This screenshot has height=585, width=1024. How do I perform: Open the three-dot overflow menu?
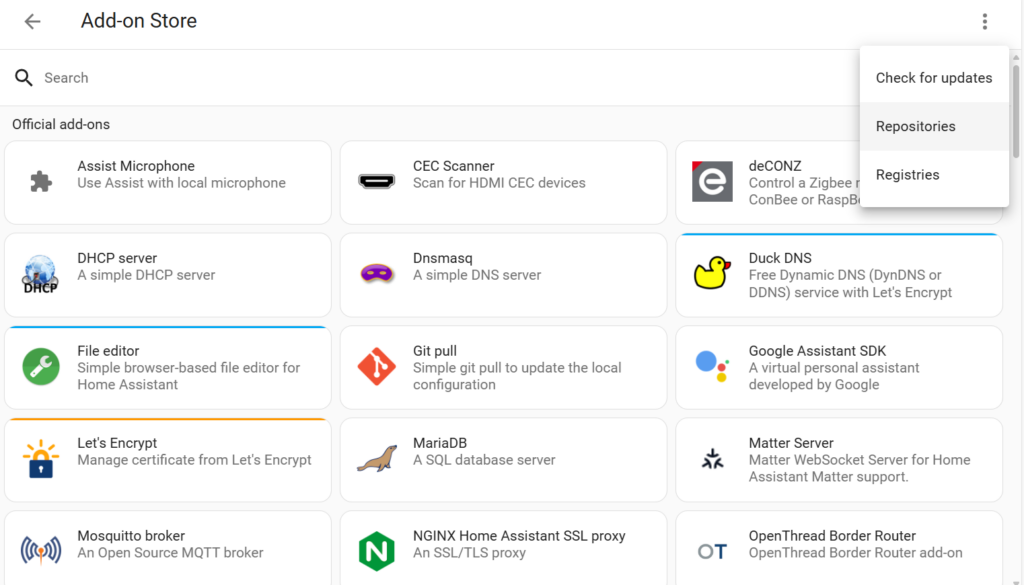pyautogui.click(x=985, y=22)
